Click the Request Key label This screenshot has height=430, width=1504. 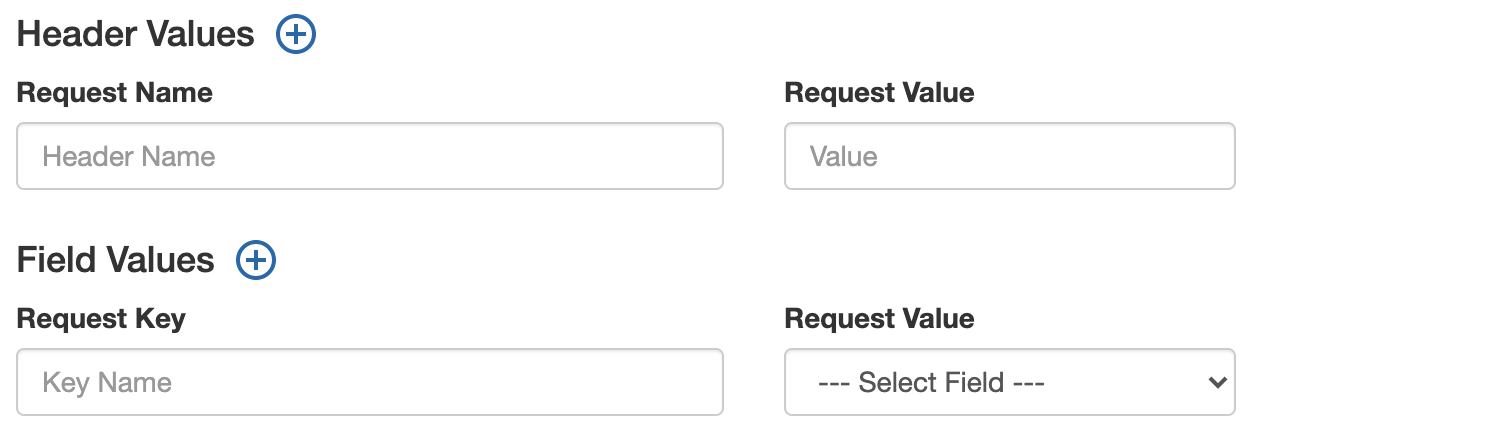point(101,319)
